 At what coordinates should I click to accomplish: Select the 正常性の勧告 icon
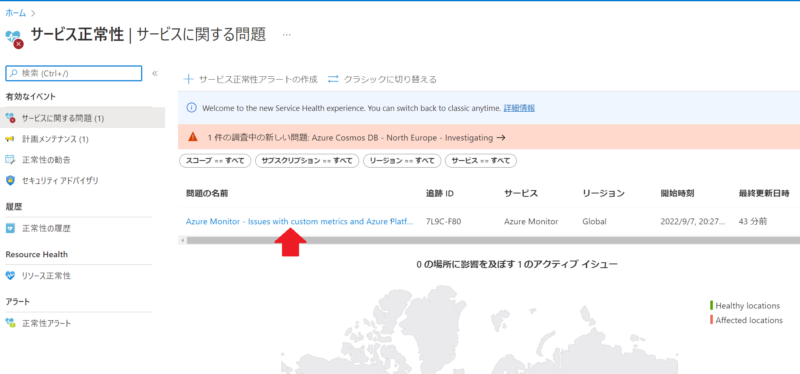[11, 160]
